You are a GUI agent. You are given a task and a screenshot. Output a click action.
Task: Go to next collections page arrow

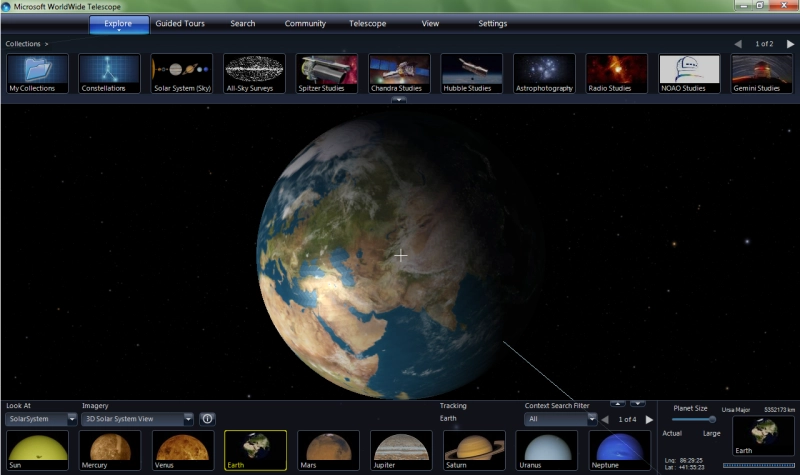[x=790, y=44]
